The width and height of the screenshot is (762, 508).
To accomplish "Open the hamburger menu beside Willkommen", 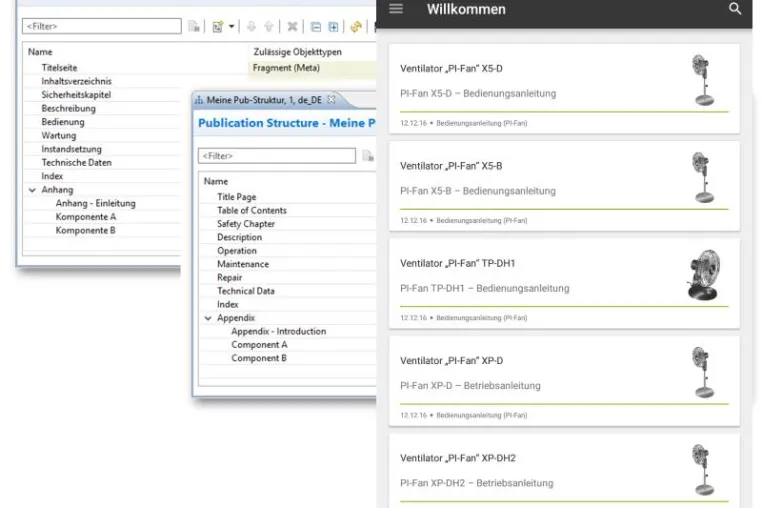I will (x=396, y=9).
